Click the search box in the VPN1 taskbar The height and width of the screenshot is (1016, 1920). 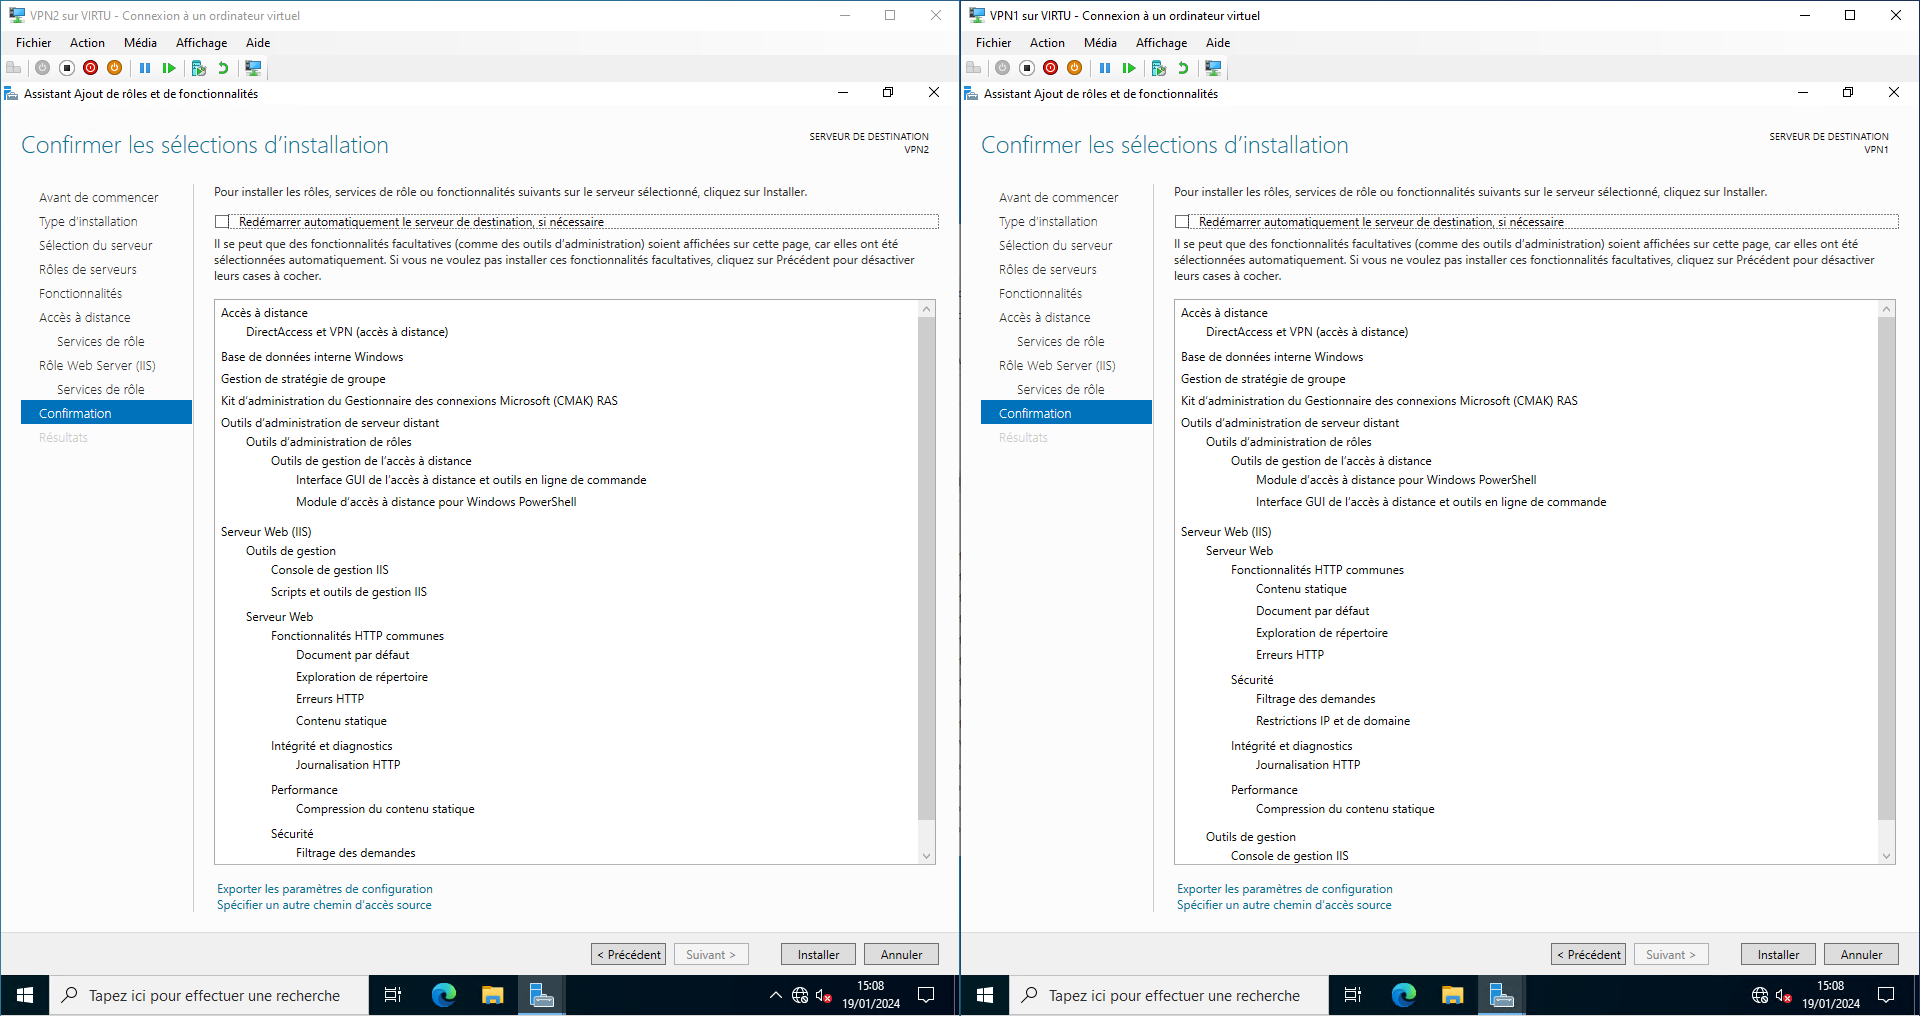[1173, 995]
